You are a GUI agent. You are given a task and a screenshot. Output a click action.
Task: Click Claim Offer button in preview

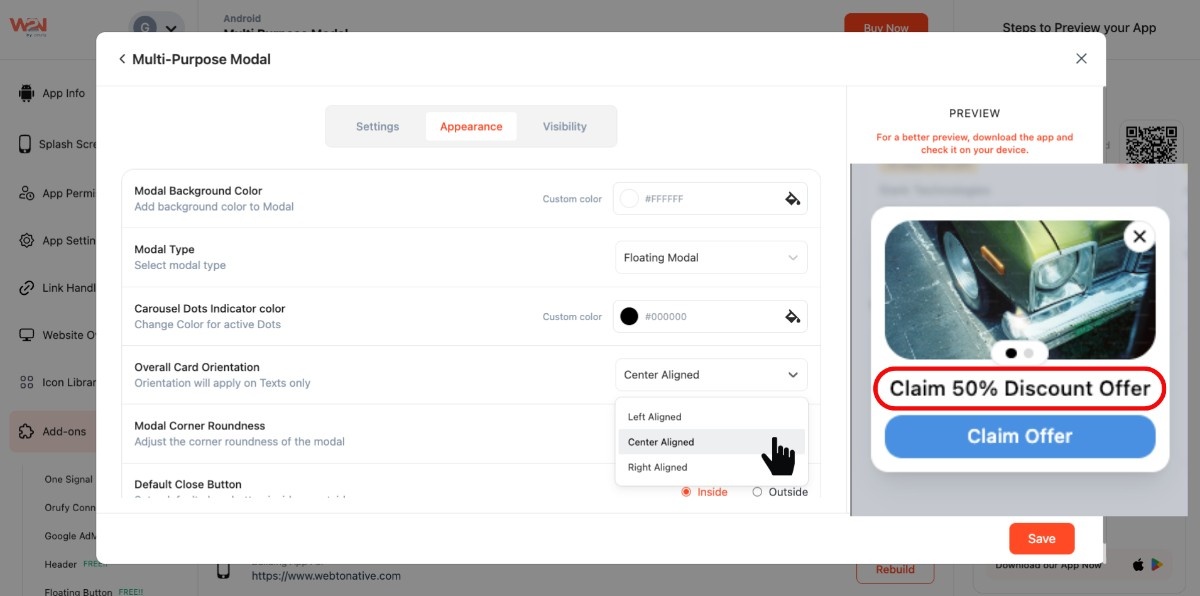[x=1019, y=437]
